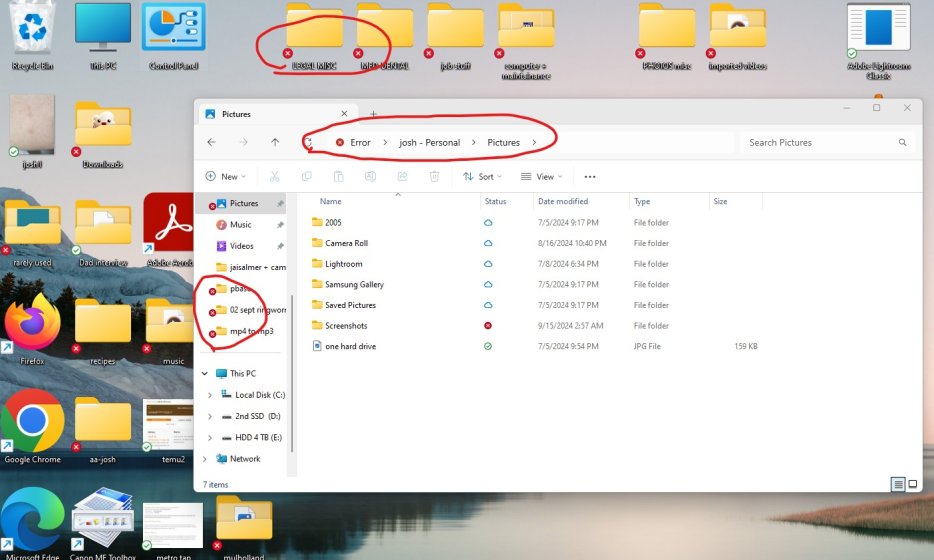
Task: Click the Refresh icon beside address bar
Action: [309, 143]
